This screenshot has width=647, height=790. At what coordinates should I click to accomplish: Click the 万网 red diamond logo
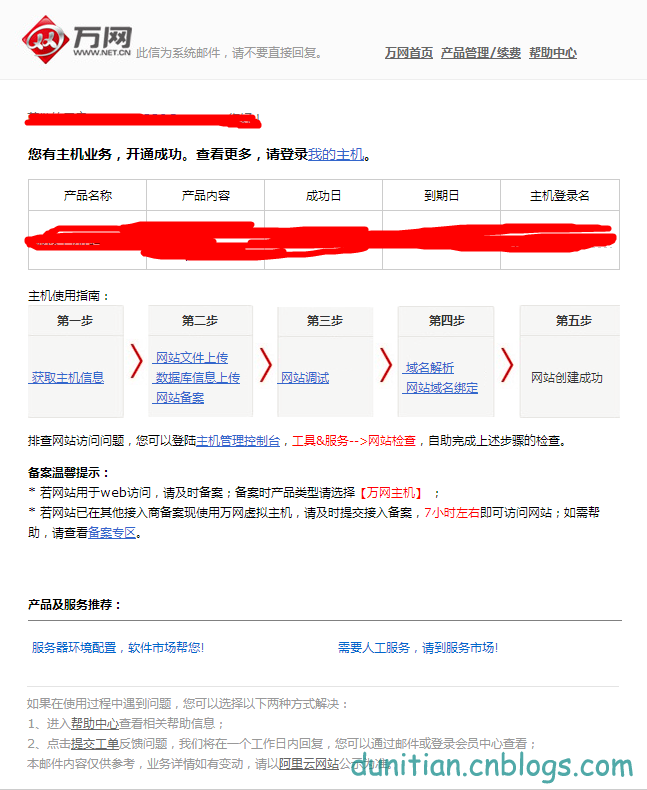coord(45,39)
